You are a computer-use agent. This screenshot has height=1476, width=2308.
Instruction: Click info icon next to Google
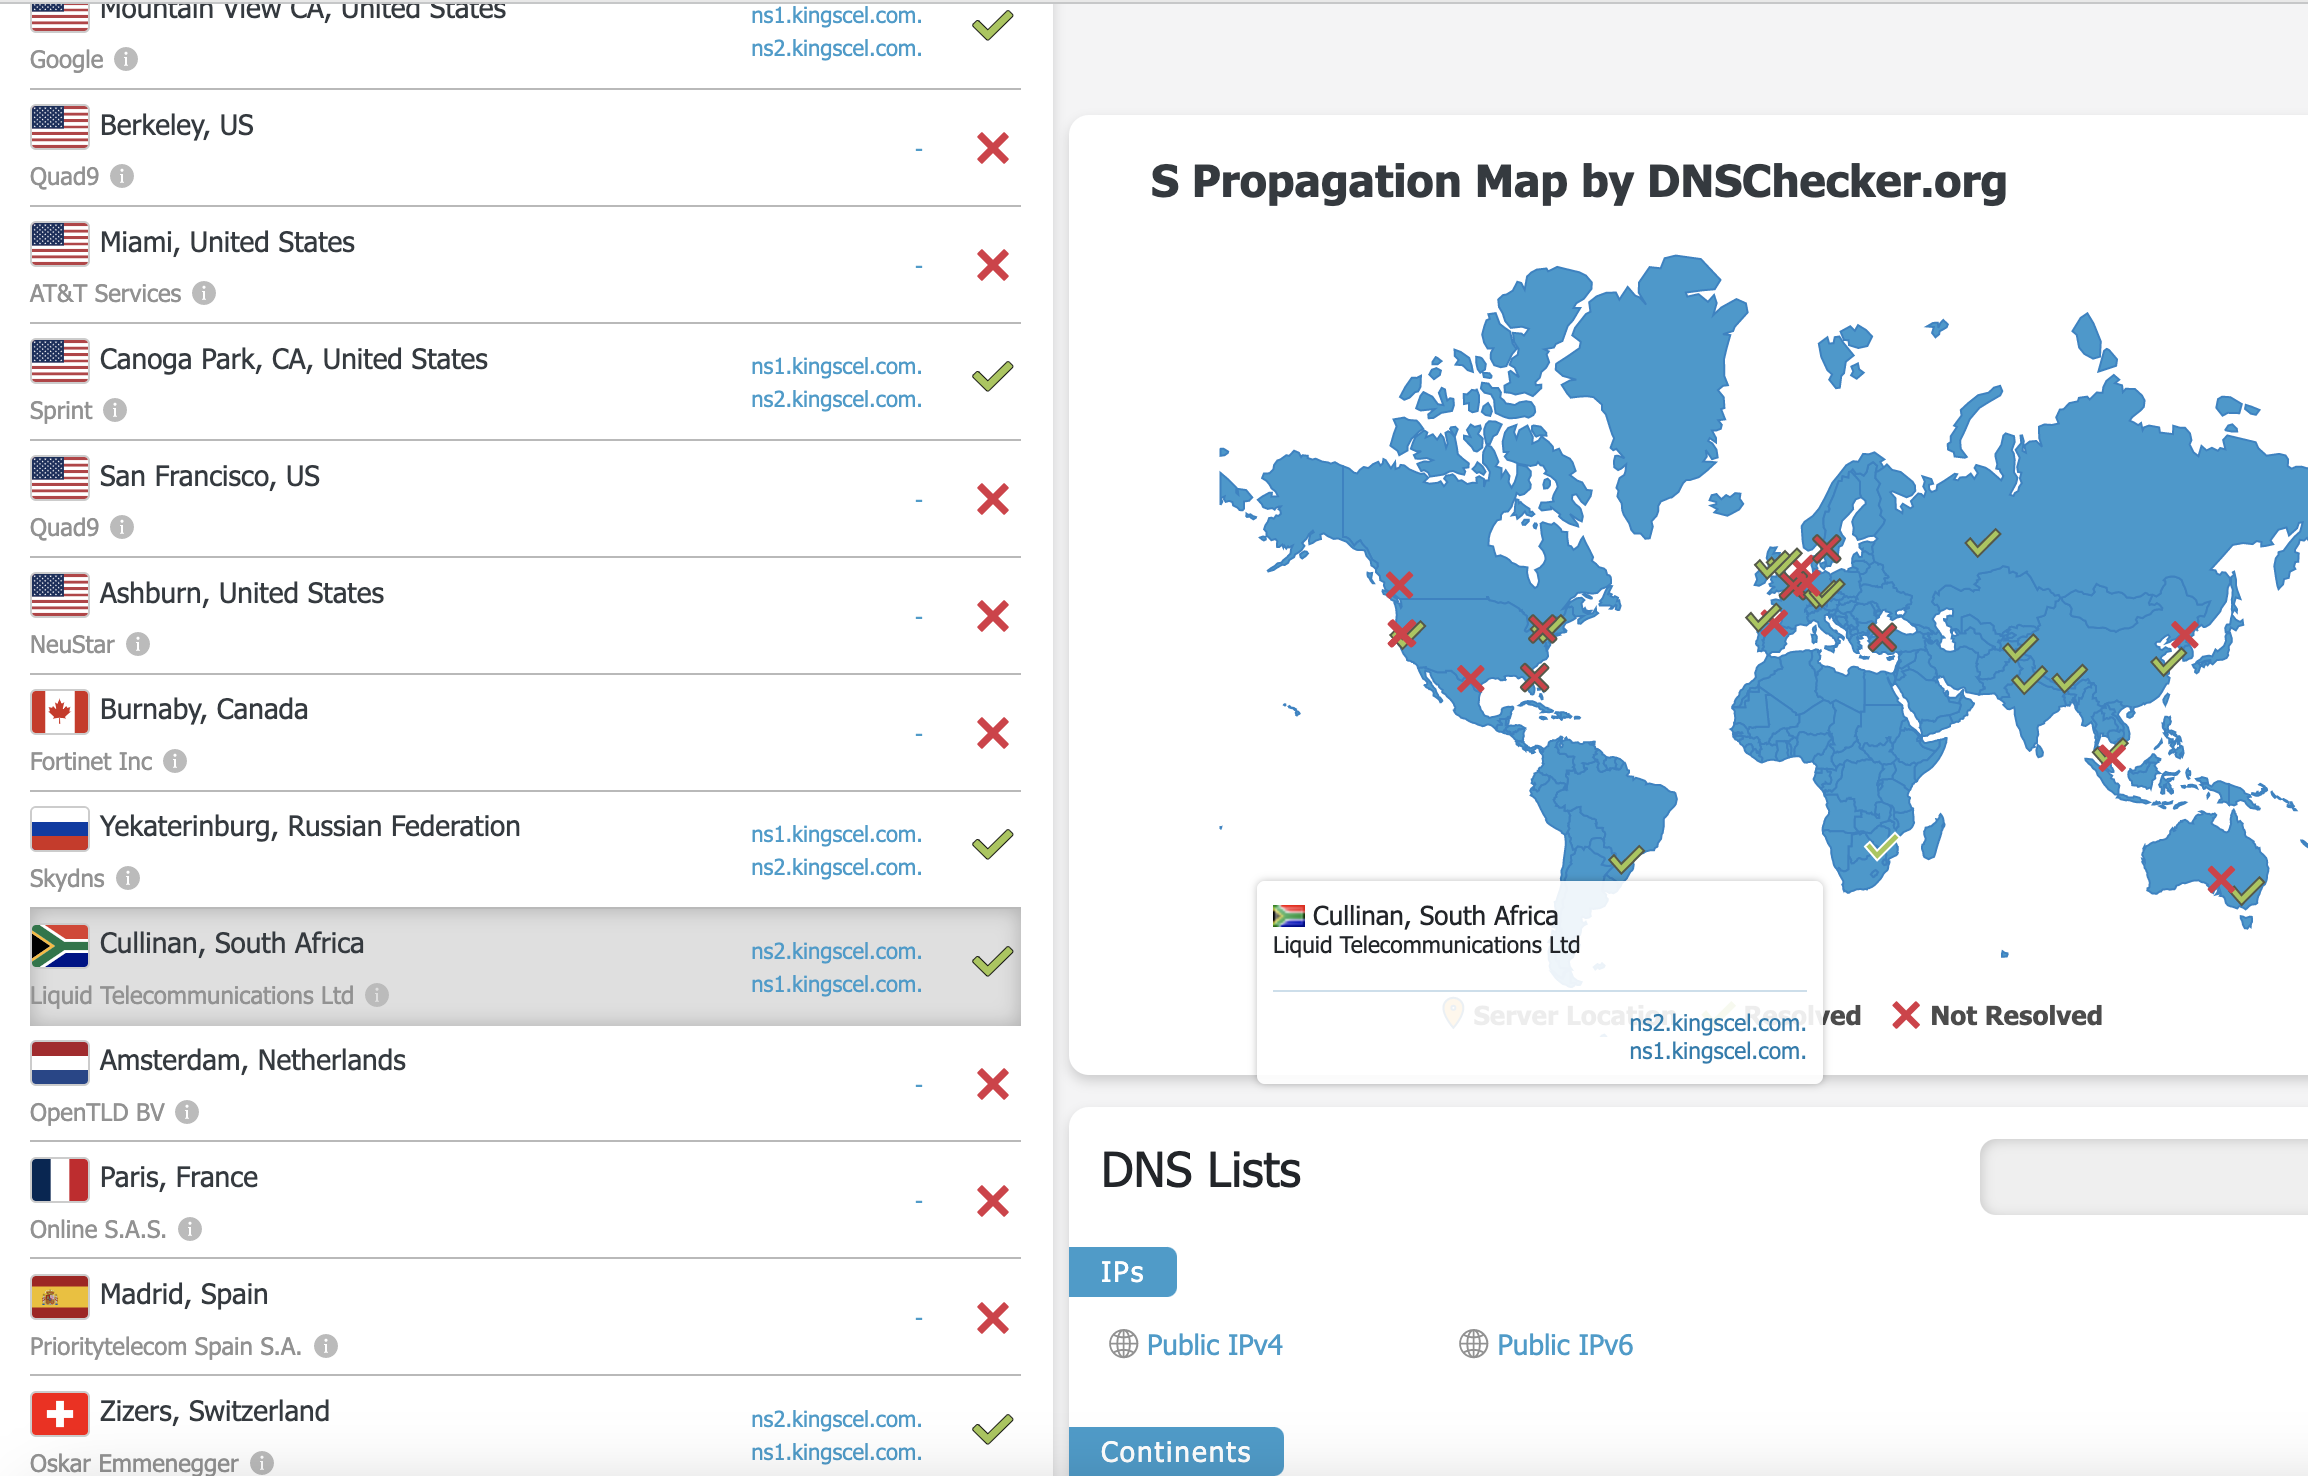[x=126, y=59]
